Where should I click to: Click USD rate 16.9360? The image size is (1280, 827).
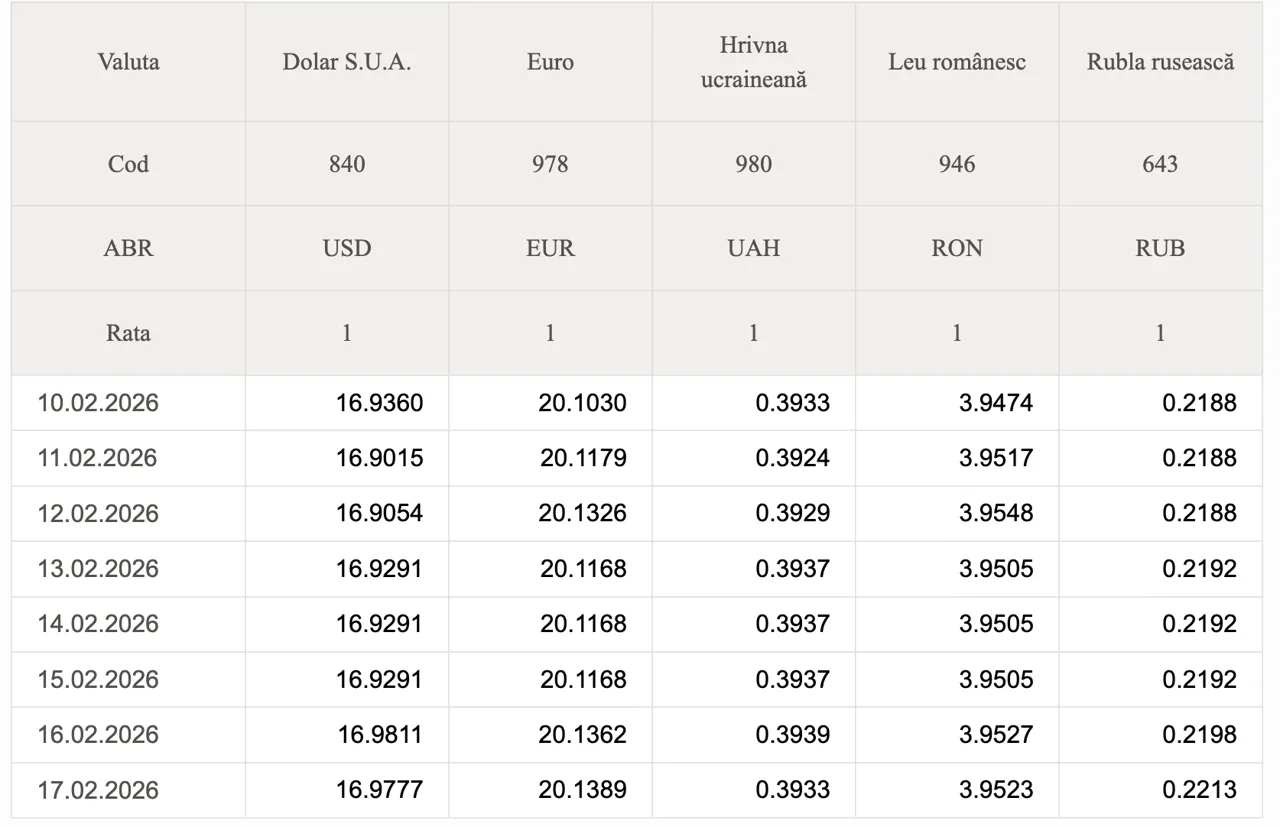pos(379,403)
